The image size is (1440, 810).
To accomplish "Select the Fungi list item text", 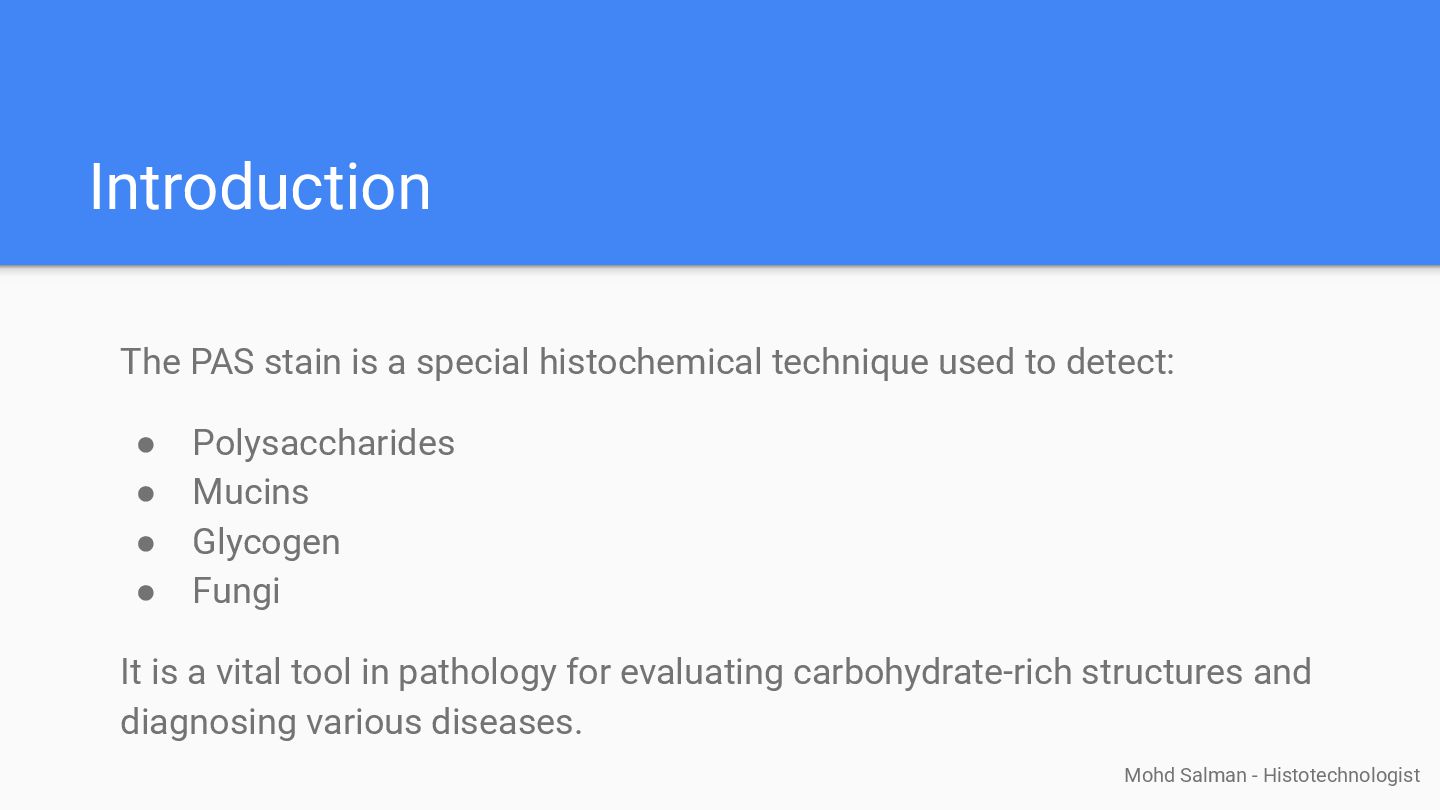I will [236, 591].
